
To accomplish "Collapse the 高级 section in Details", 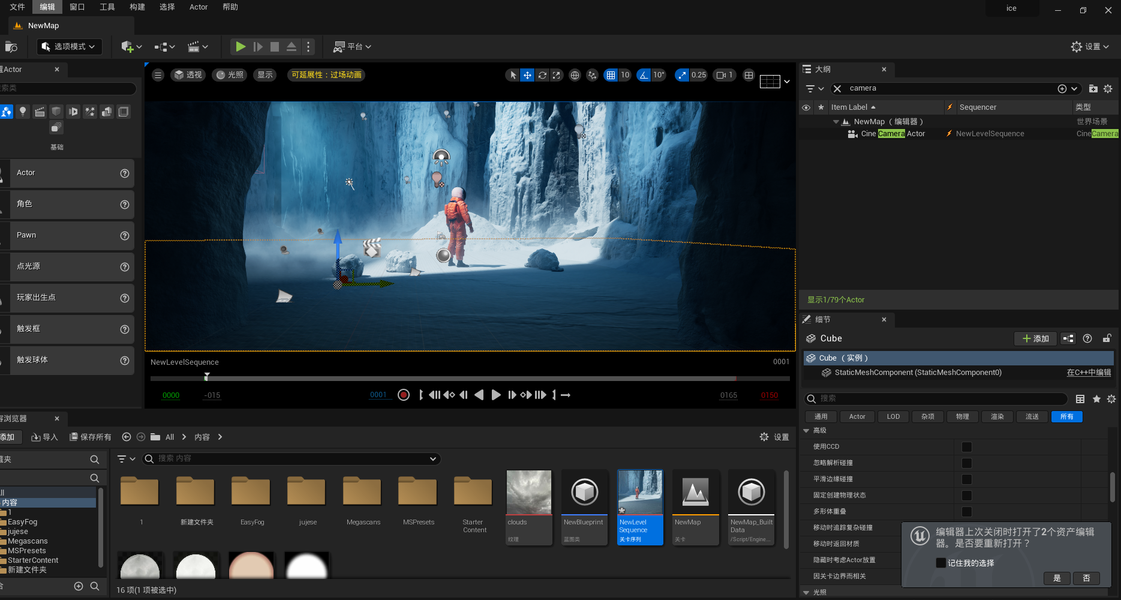I will [807, 431].
